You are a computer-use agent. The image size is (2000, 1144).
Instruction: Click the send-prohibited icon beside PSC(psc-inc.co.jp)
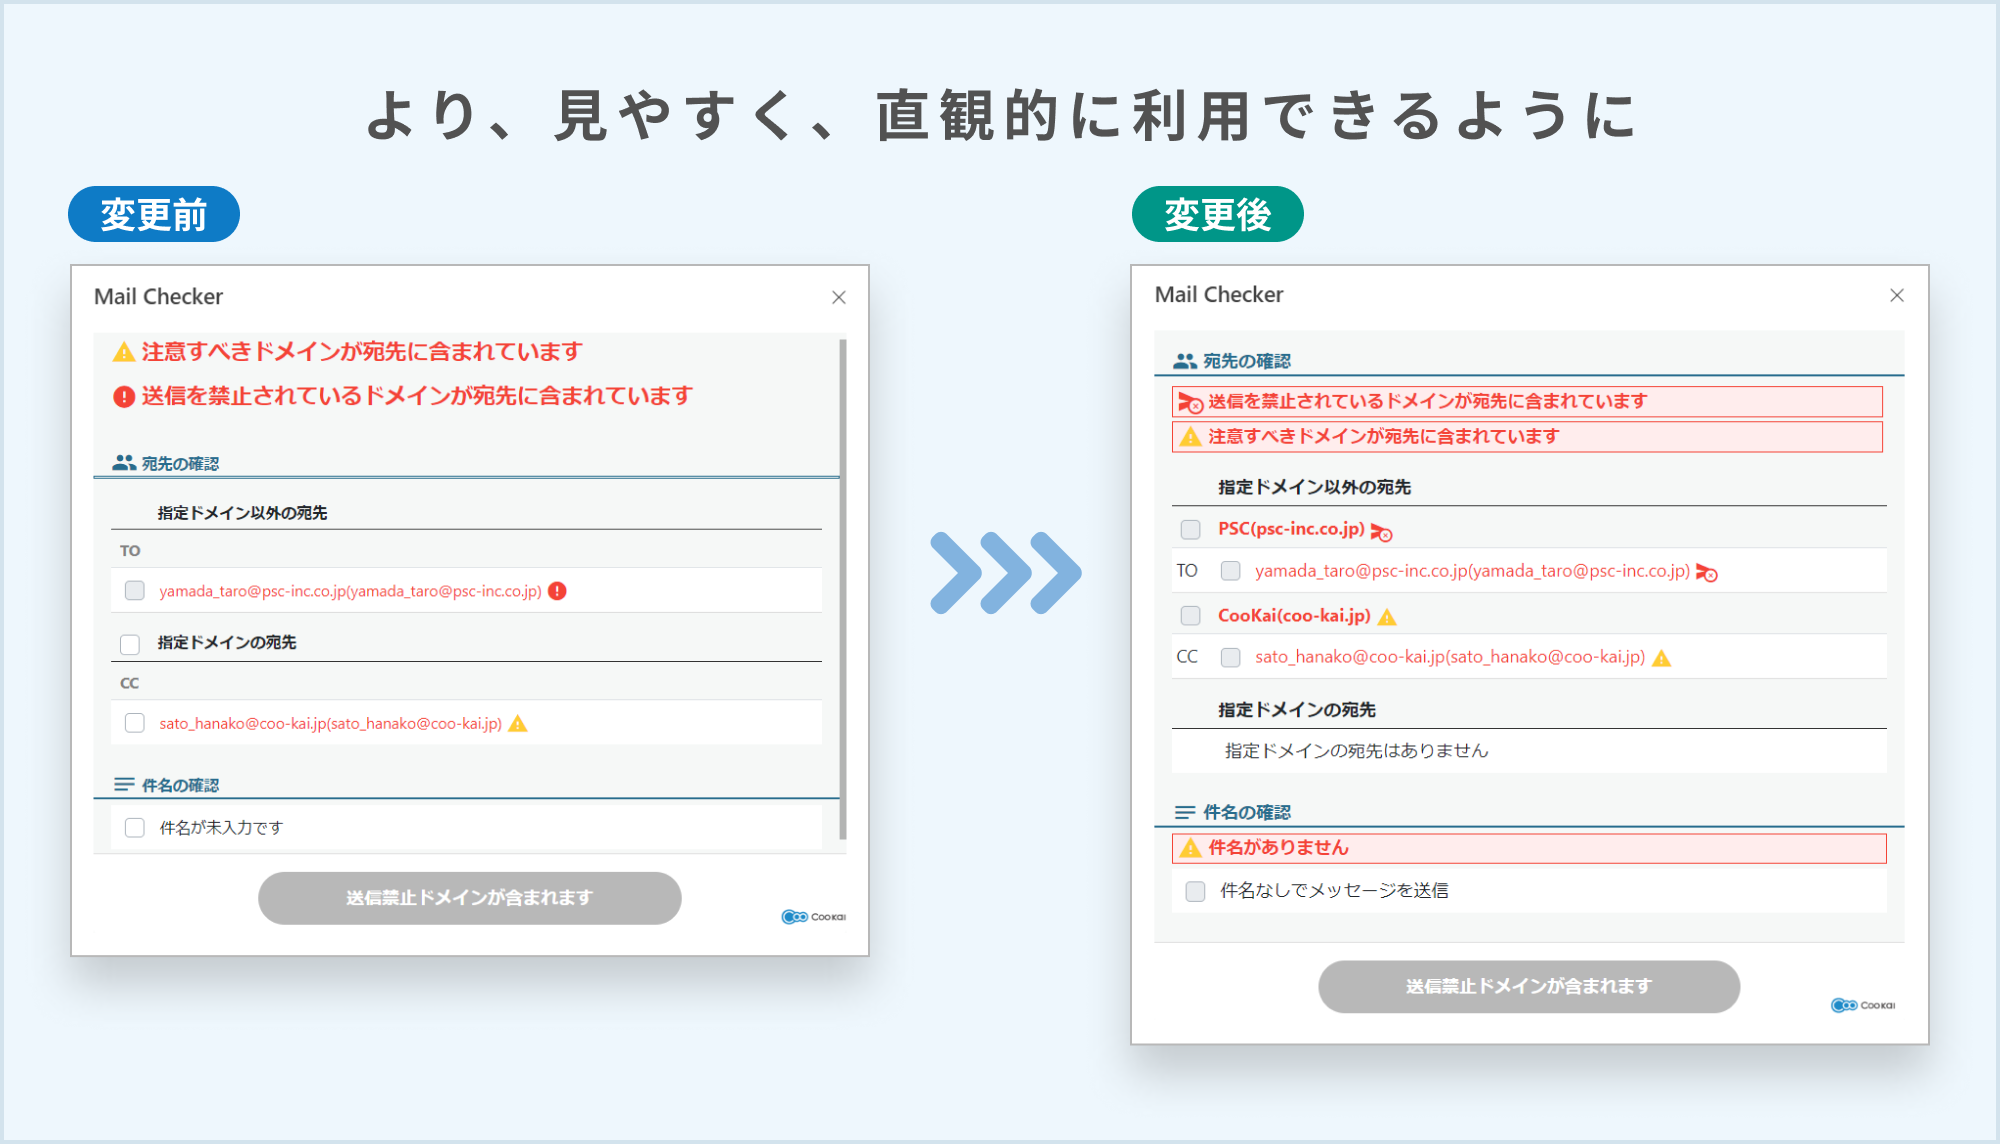(x=1381, y=531)
